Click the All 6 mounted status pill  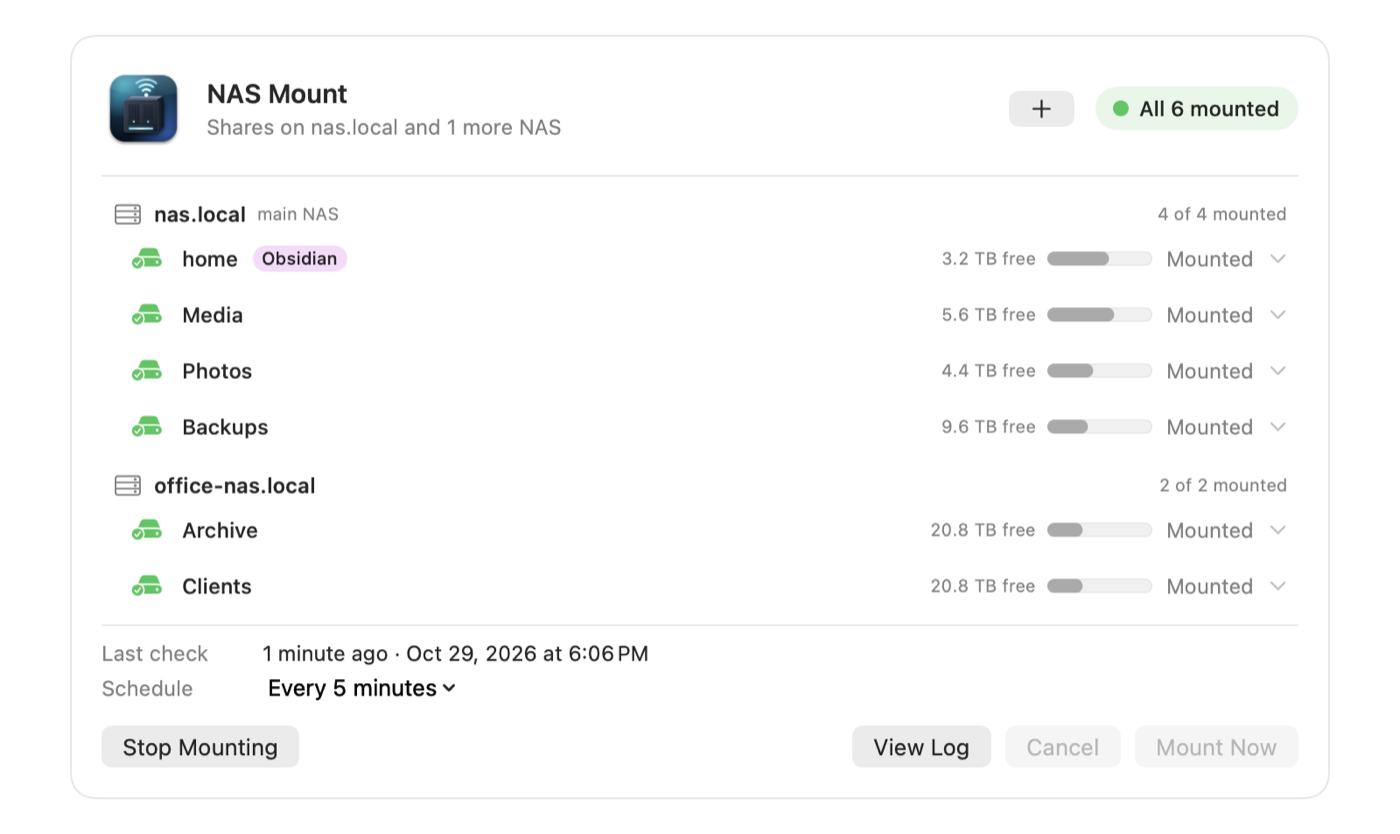(x=1197, y=109)
